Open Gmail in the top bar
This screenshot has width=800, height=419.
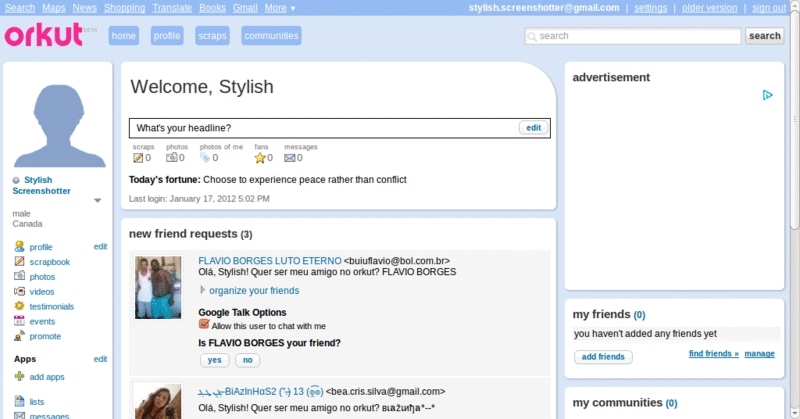point(245,8)
